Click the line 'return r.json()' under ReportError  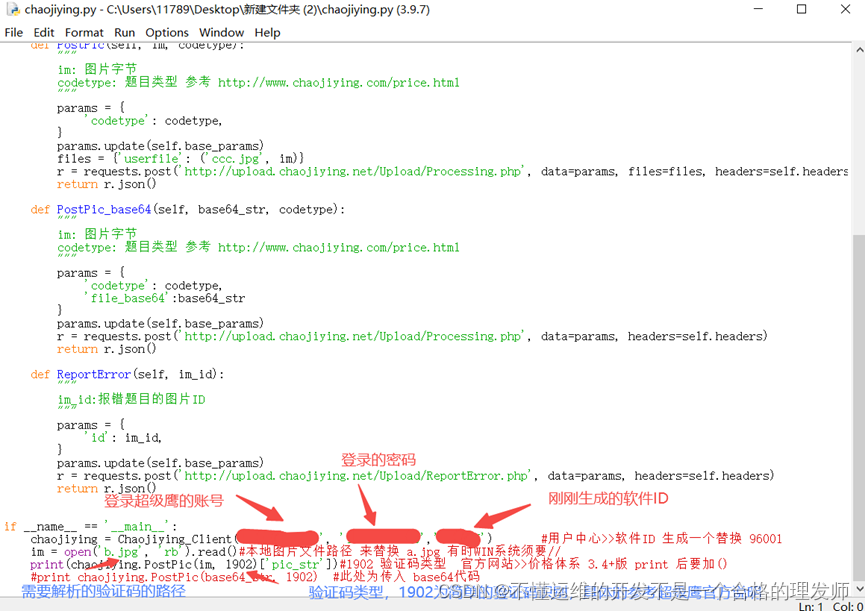pyautogui.click(x=106, y=489)
